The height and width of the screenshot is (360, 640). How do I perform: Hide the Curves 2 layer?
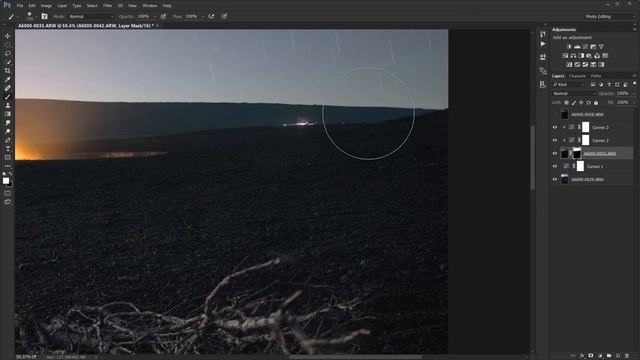pyautogui.click(x=555, y=140)
